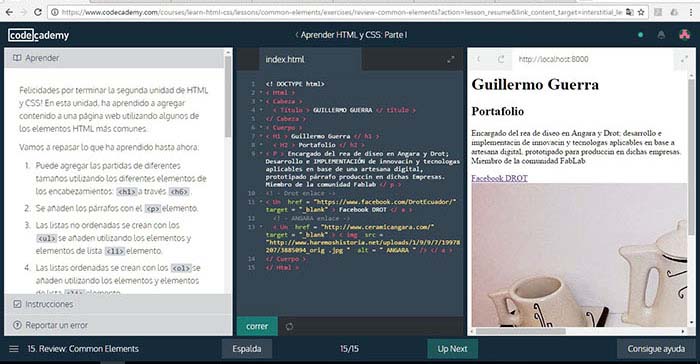The height and width of the screenshot is (364, 700).
Task: Click the h6 code tag in instructions
Action: (x=179, y=192)
